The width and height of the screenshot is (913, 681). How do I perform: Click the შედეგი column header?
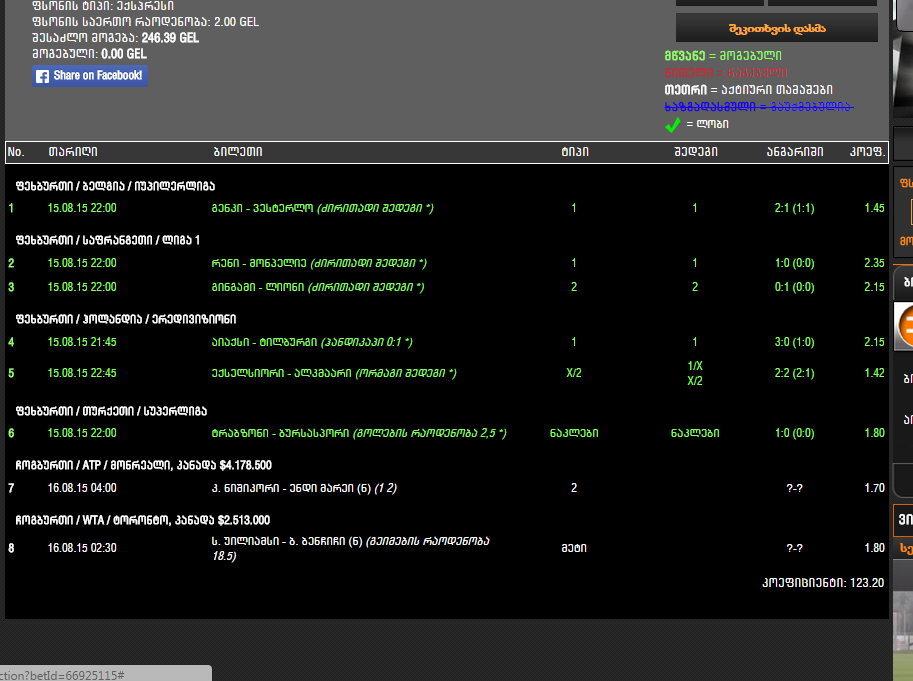click(694, 152)
